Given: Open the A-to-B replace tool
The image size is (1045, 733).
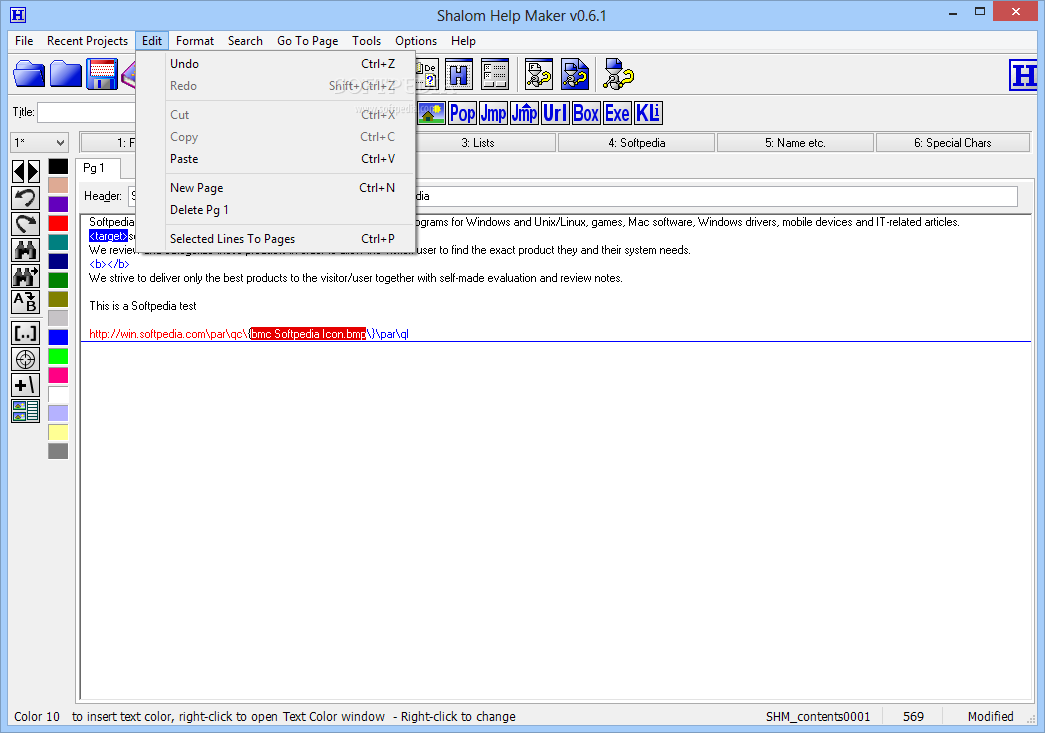Looking at the screenshot, I should [25, 302].
